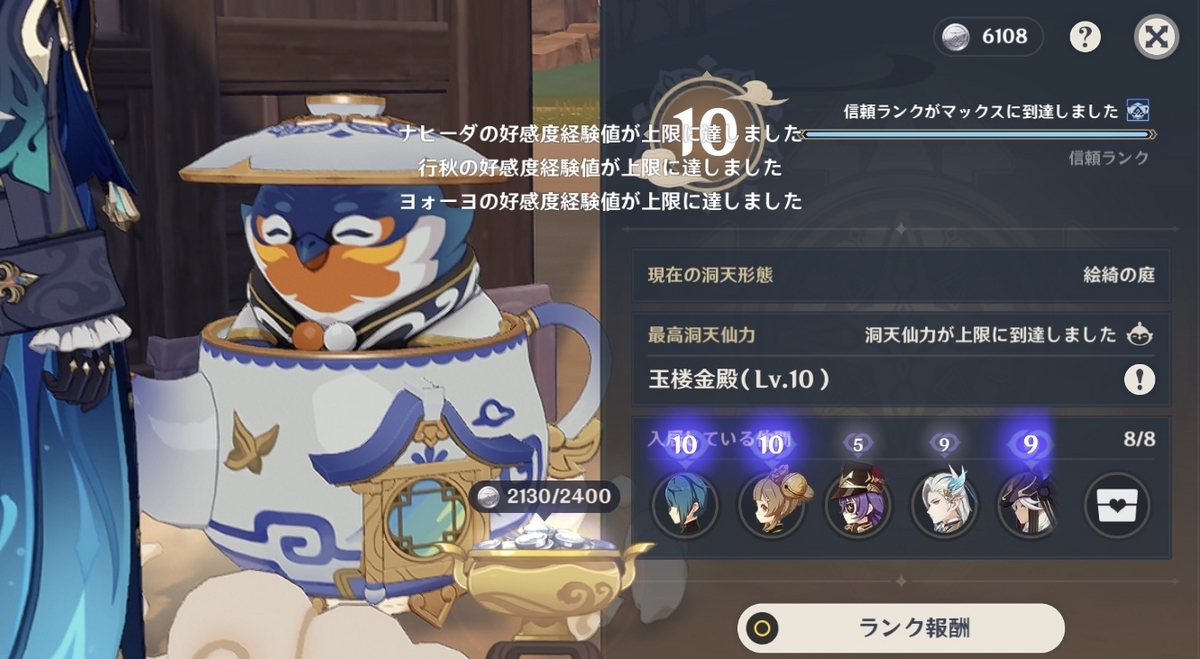This screenshot has height=659, width=1200.
Task: Click the trust rank progress bar
Action: [978, 134]
